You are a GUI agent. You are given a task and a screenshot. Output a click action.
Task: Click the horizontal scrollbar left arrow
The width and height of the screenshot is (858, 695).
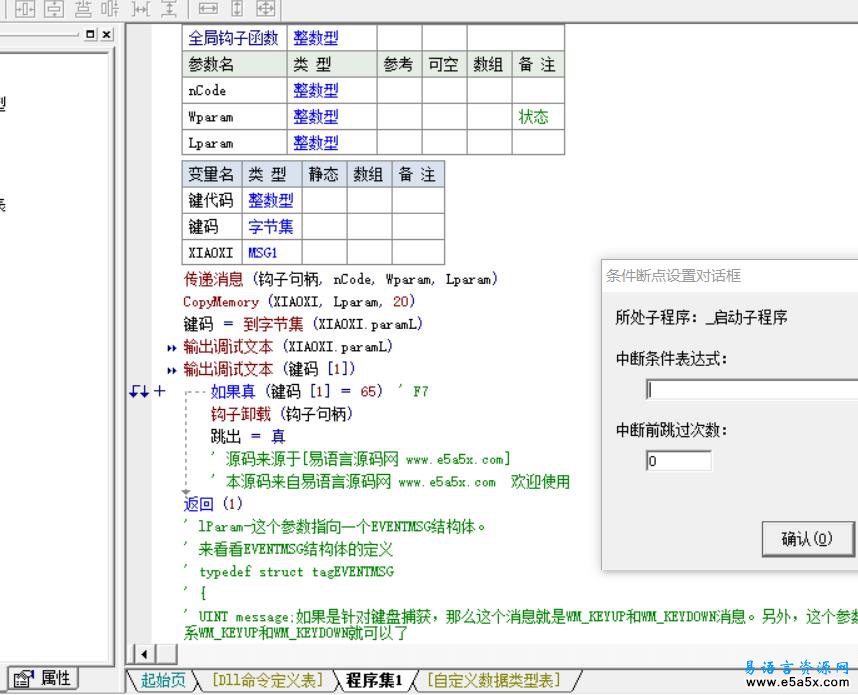coord(144,654)
